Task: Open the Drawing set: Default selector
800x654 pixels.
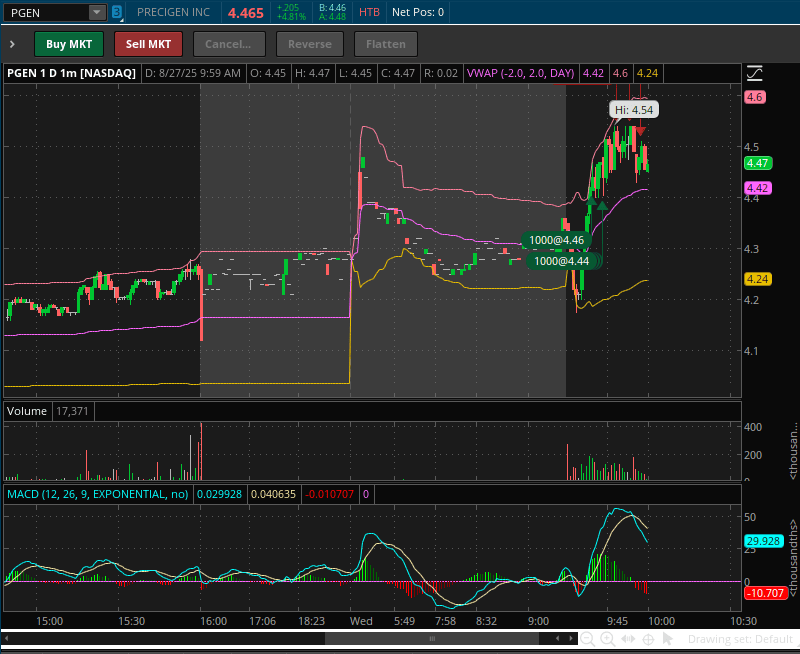Action: point(739,639)
